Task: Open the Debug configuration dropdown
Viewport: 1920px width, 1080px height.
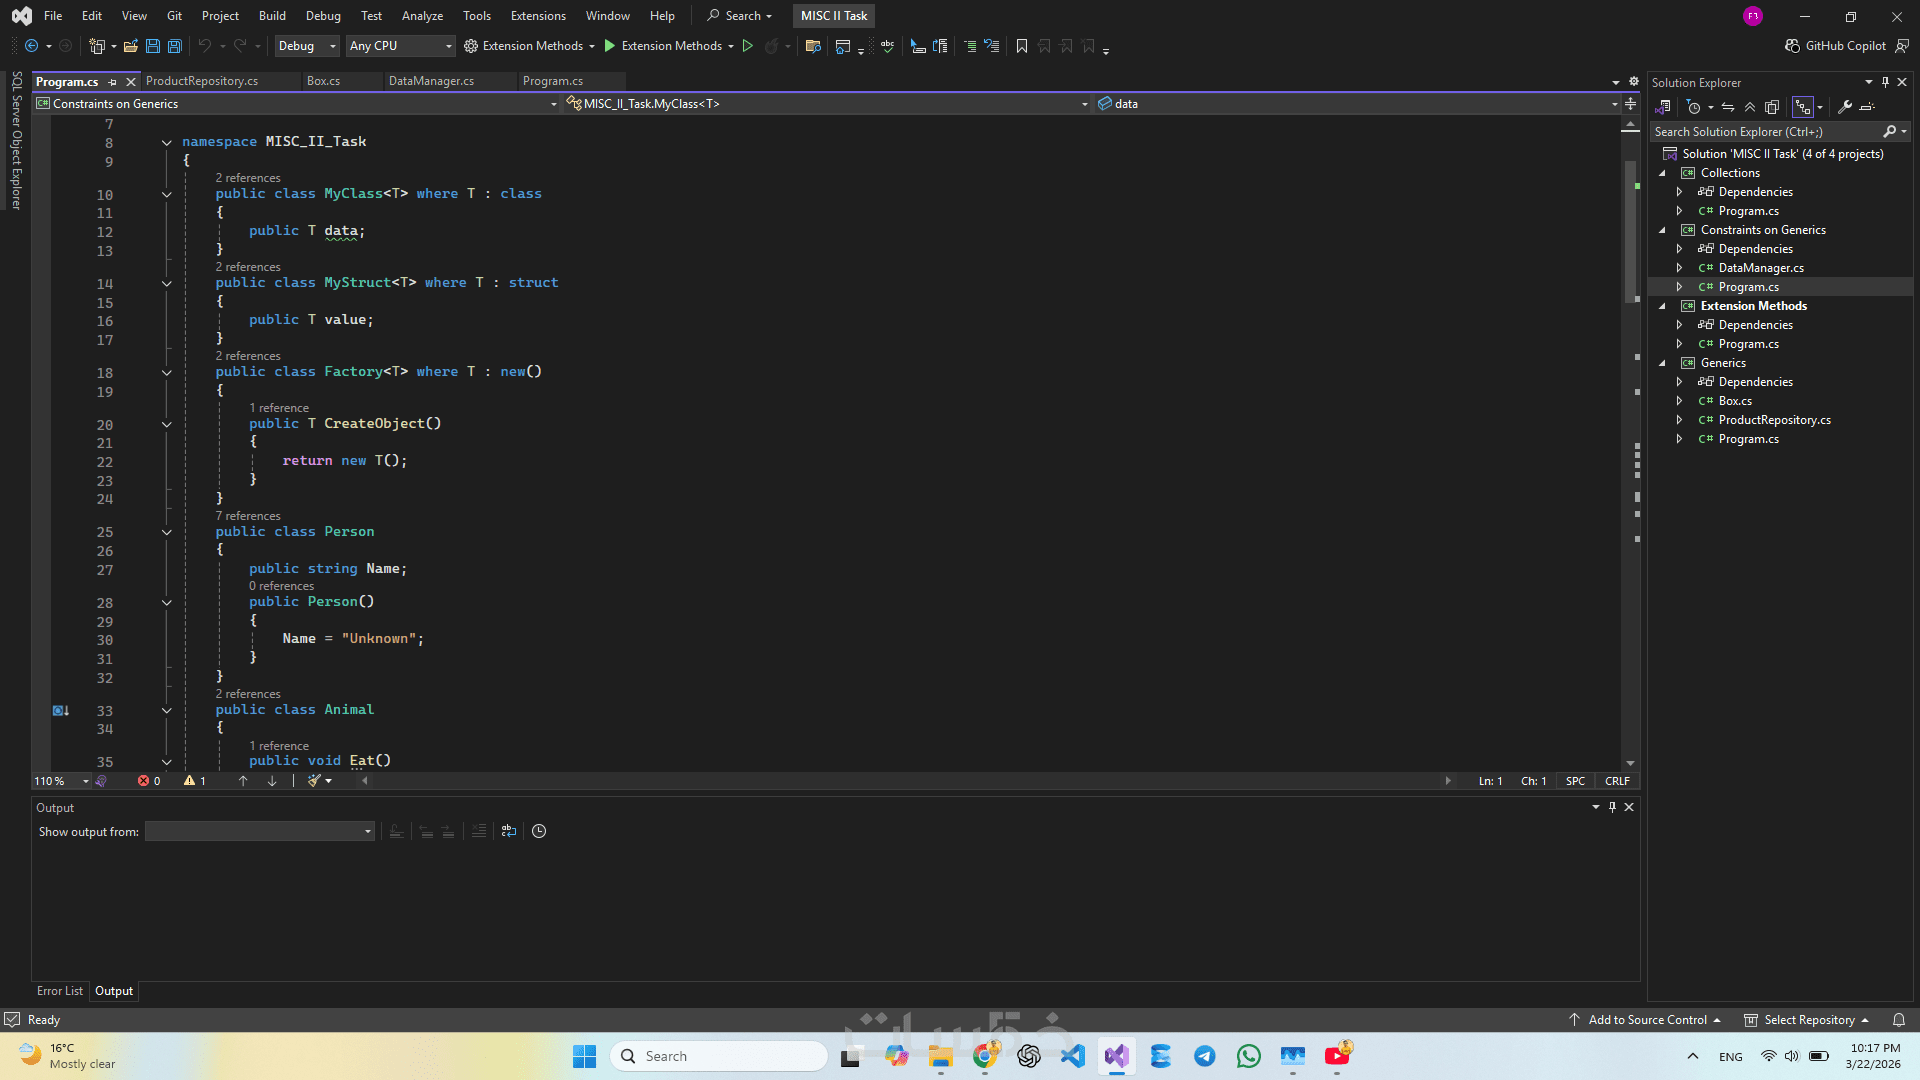Action: pos(307,46)
